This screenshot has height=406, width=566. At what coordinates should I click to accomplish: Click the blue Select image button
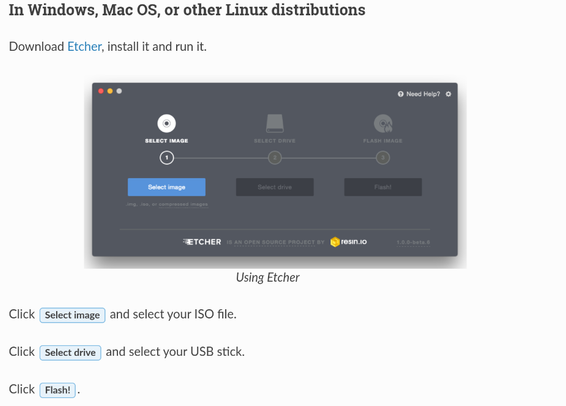(166, 187)
